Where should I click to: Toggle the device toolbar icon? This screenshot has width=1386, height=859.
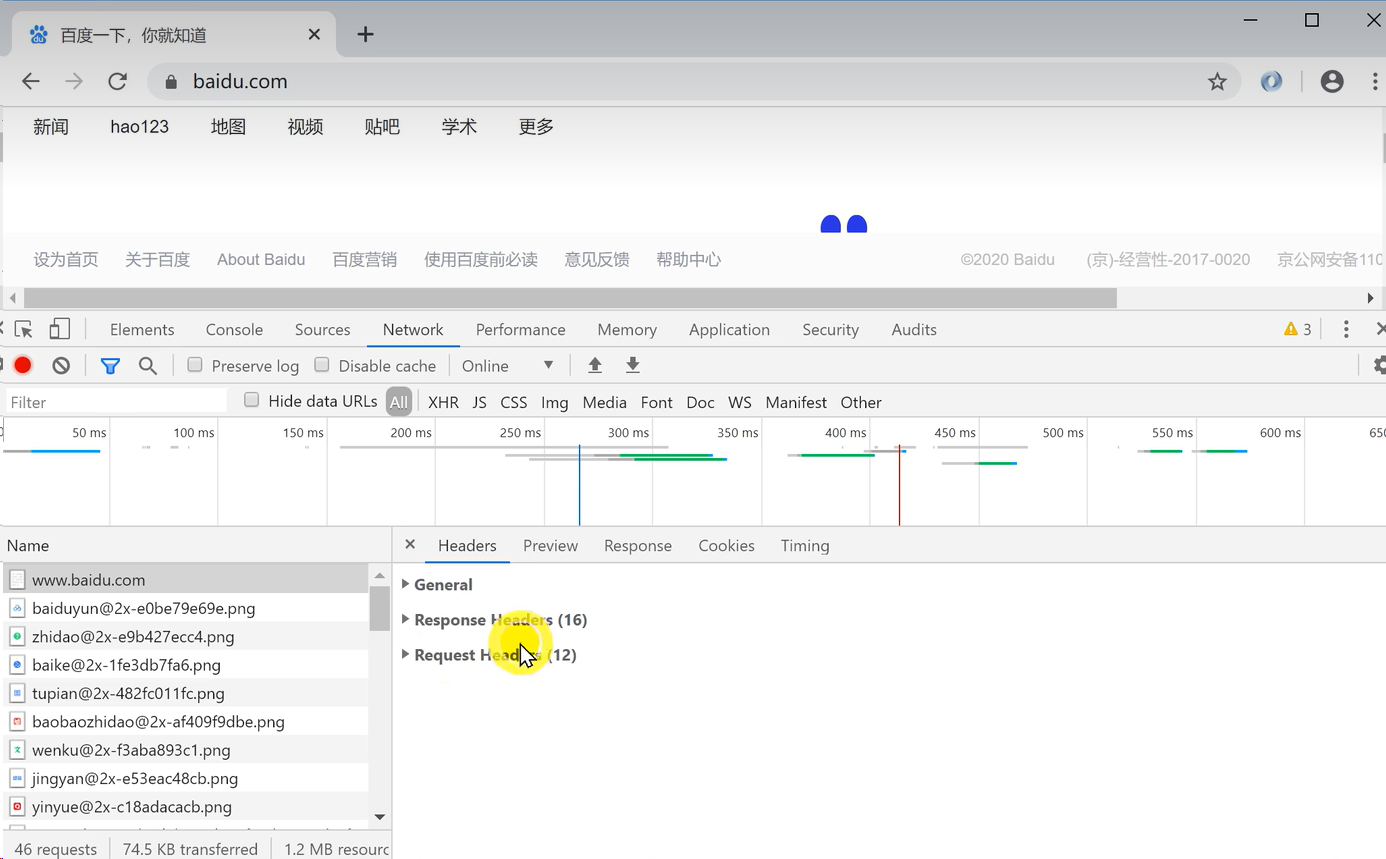coord(60,329)
